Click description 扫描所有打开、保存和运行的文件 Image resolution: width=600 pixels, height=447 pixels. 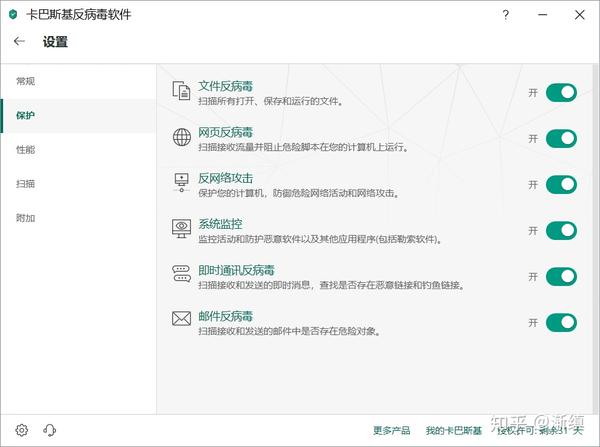click(x=271, y=101)
